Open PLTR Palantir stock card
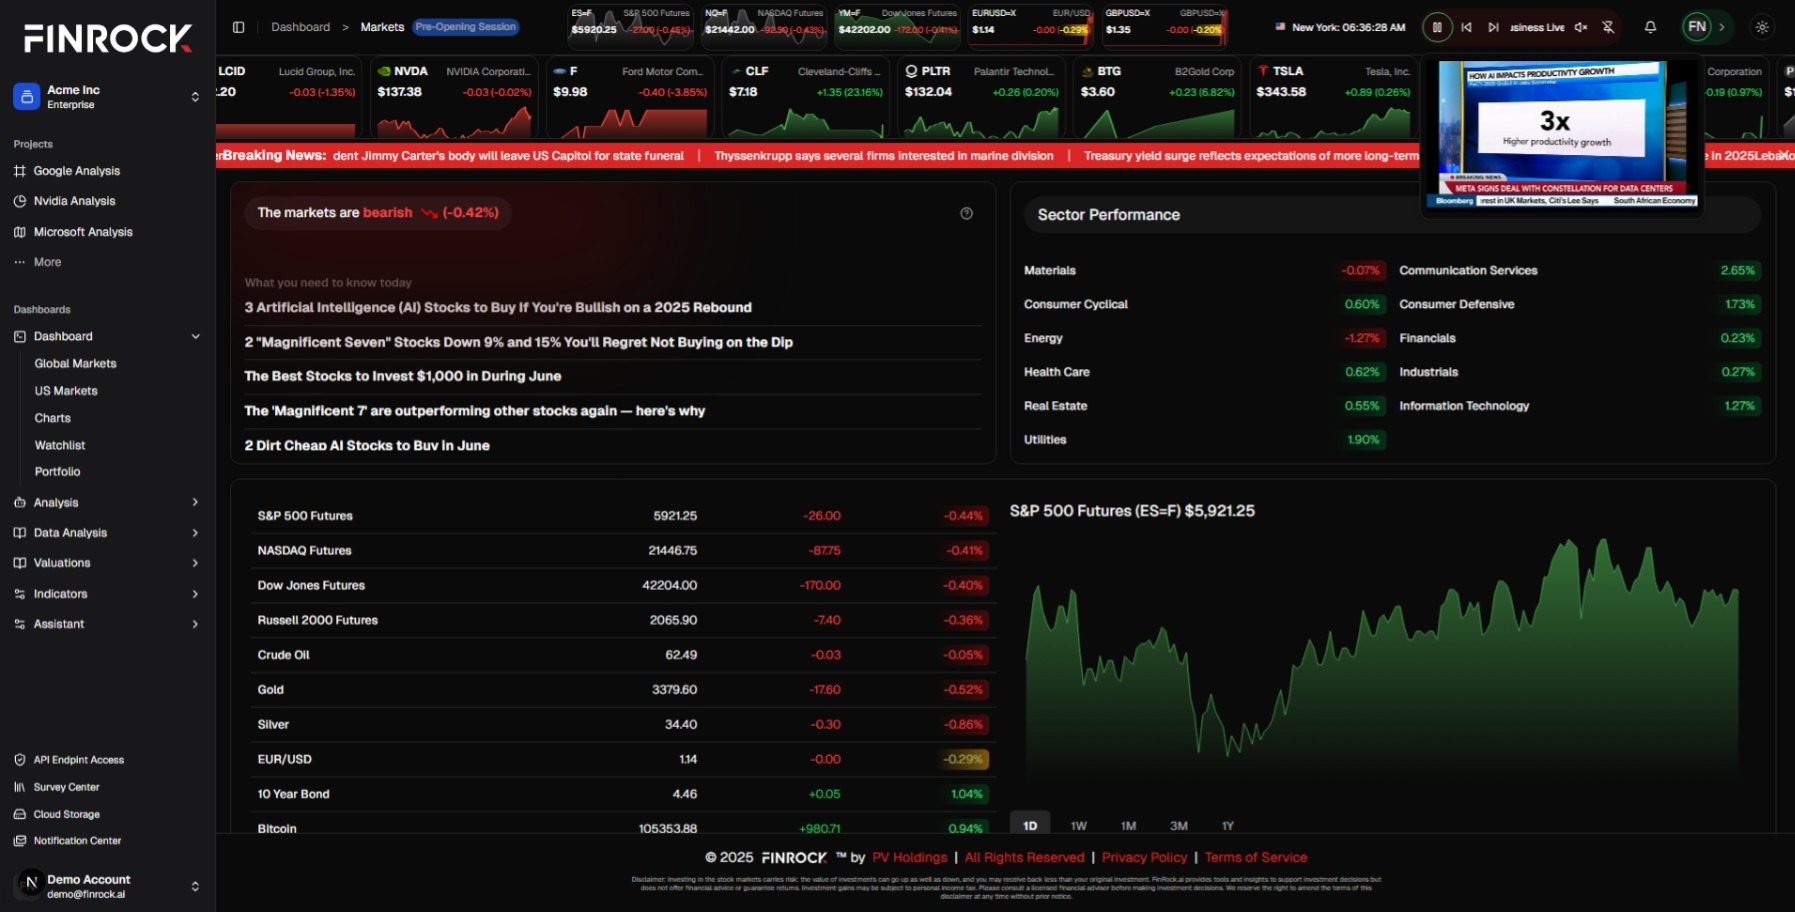The height and width of the screenshot is (912, 1795). [982, 98]
